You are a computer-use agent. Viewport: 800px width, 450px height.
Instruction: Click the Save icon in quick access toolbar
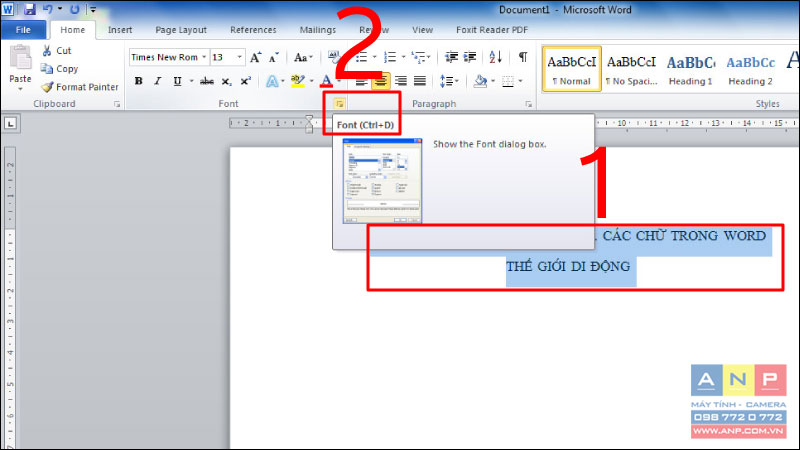click(29, 9)
